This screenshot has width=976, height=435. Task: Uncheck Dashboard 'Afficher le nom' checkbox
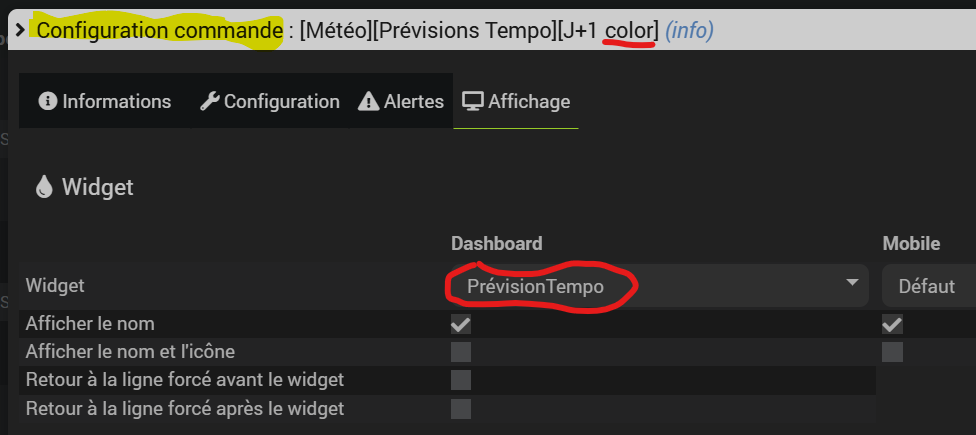point(461,324)
